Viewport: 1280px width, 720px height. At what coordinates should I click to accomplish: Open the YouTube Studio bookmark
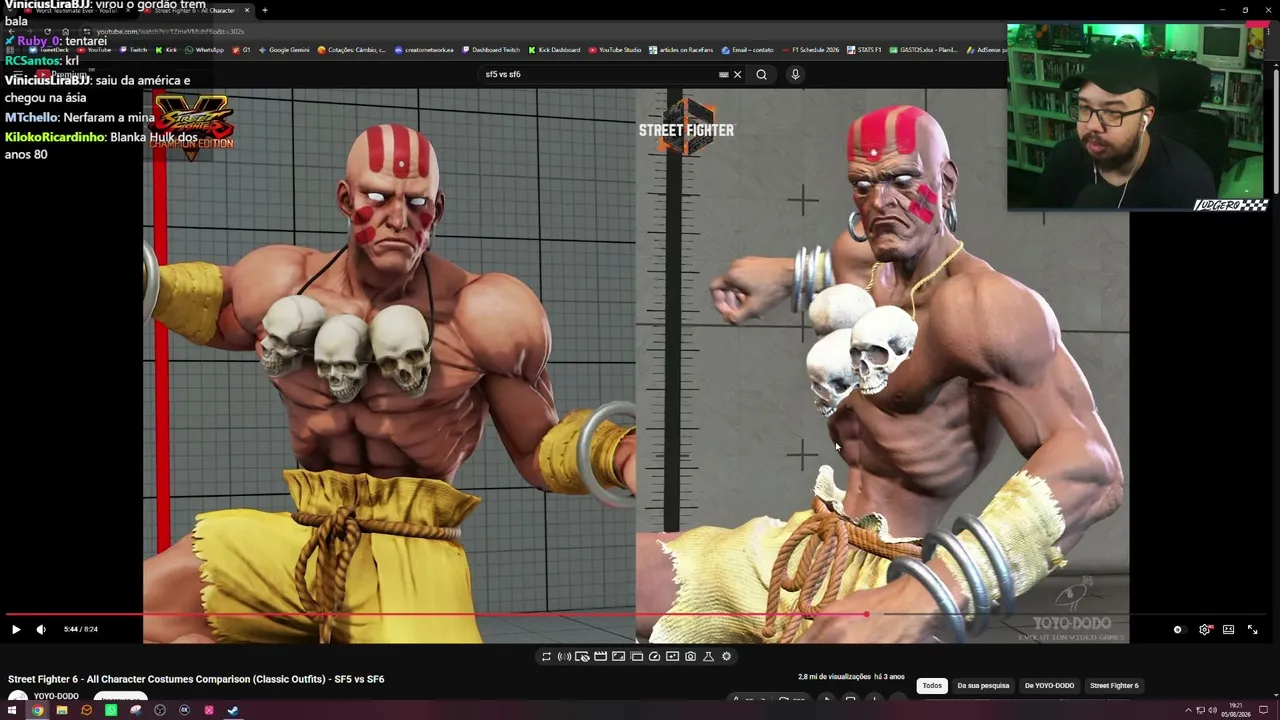pyautogui.click(x=615, y=50)
